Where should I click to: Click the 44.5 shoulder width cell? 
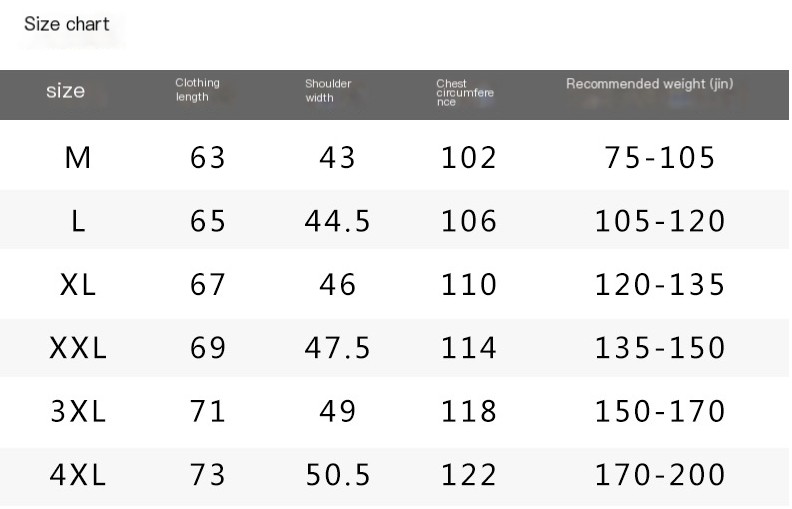click(x=337, y=221)
